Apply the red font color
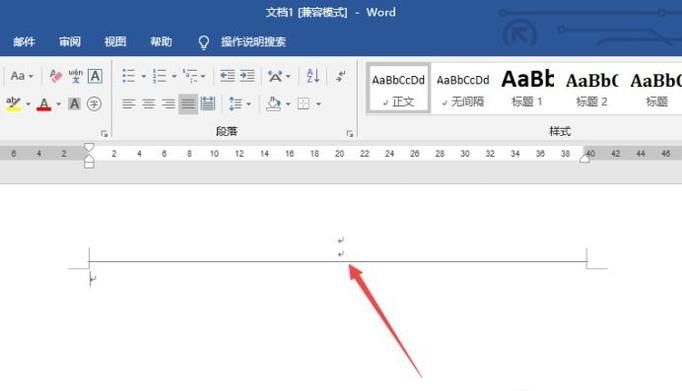 44,104
